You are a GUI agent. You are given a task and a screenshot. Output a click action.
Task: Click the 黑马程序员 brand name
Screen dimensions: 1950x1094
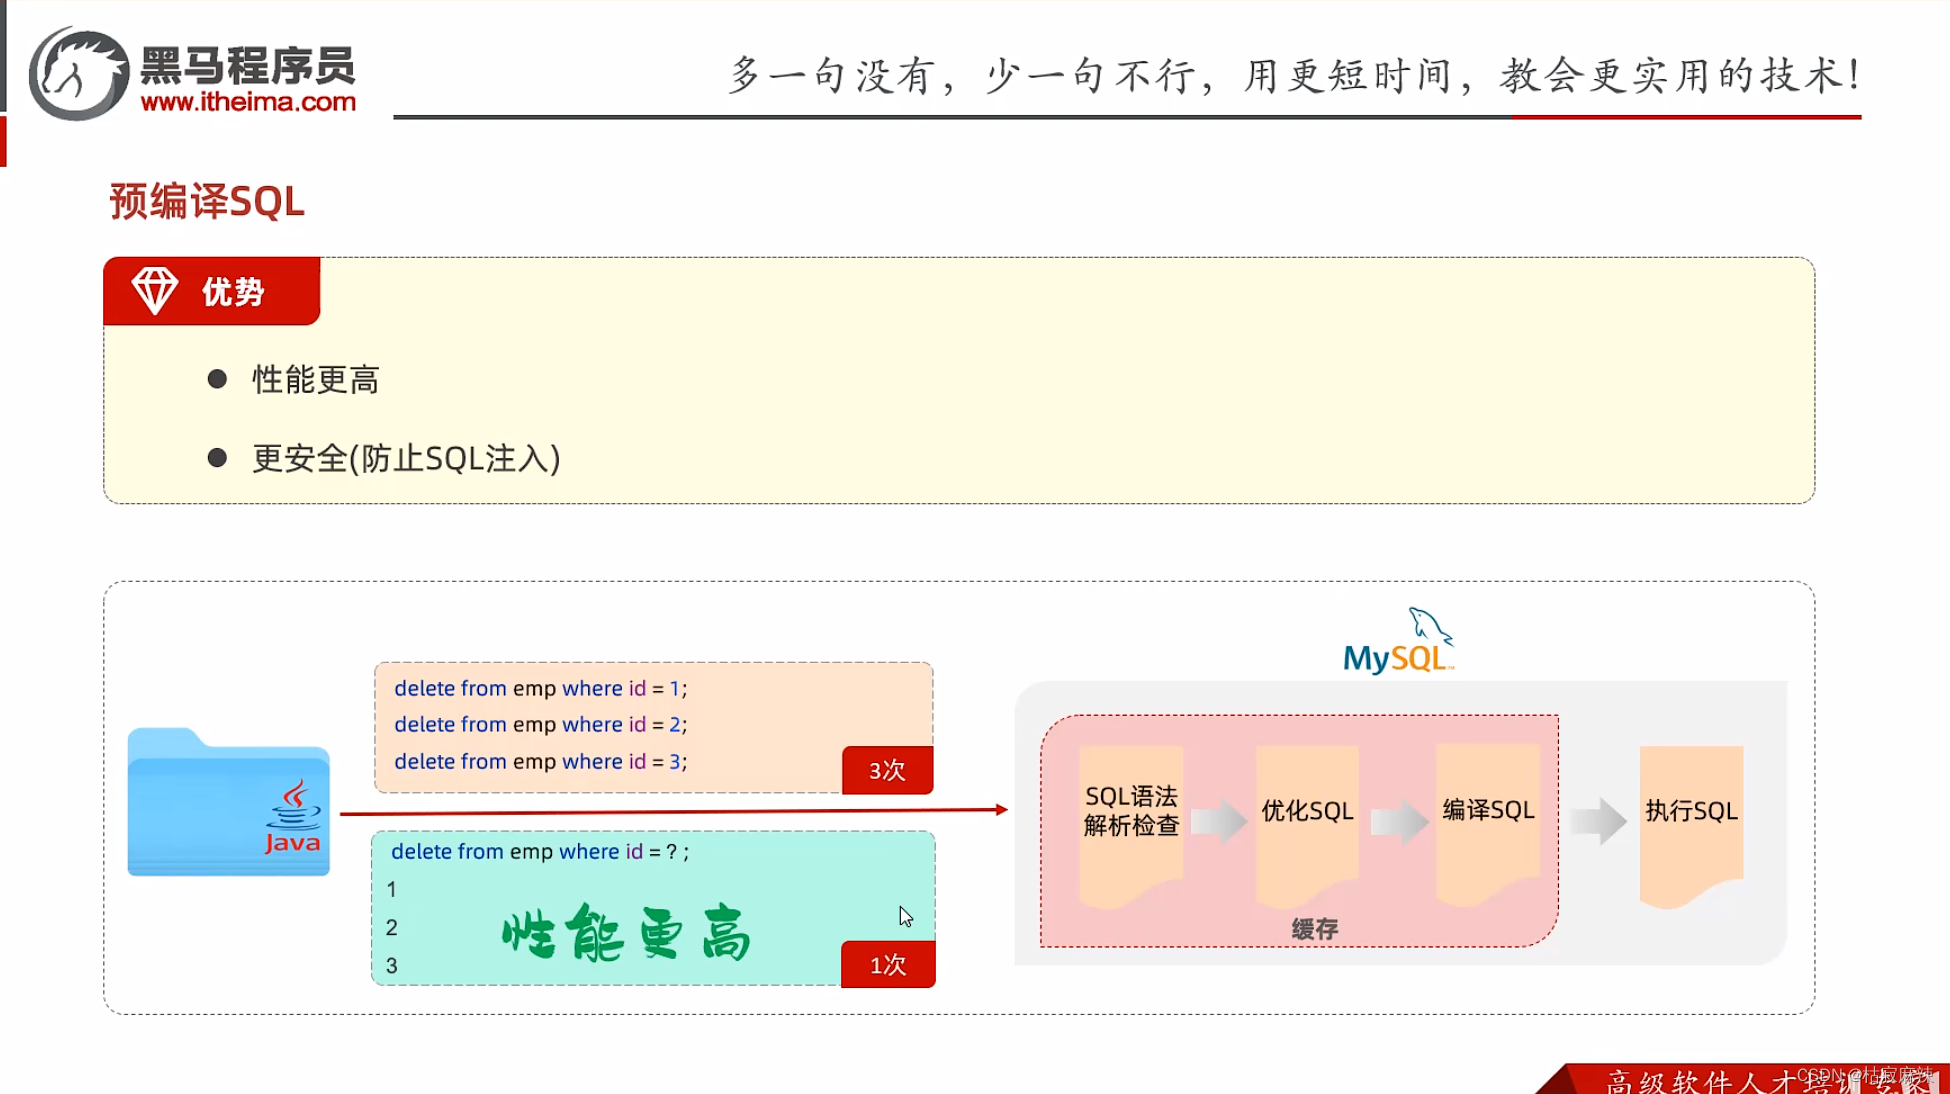tap(248, 65)
